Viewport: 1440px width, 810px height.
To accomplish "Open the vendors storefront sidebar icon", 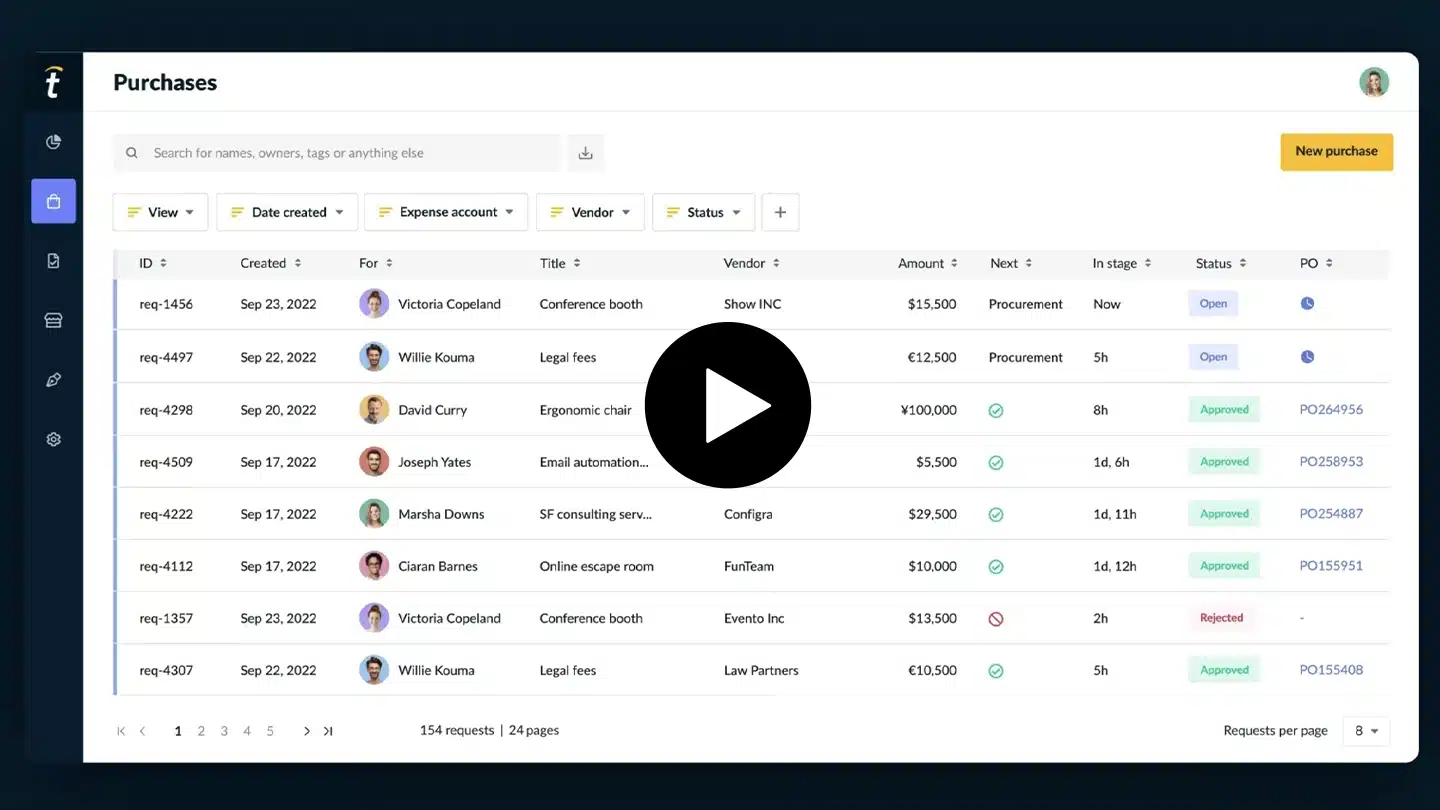I will click(x=54, y=320).
